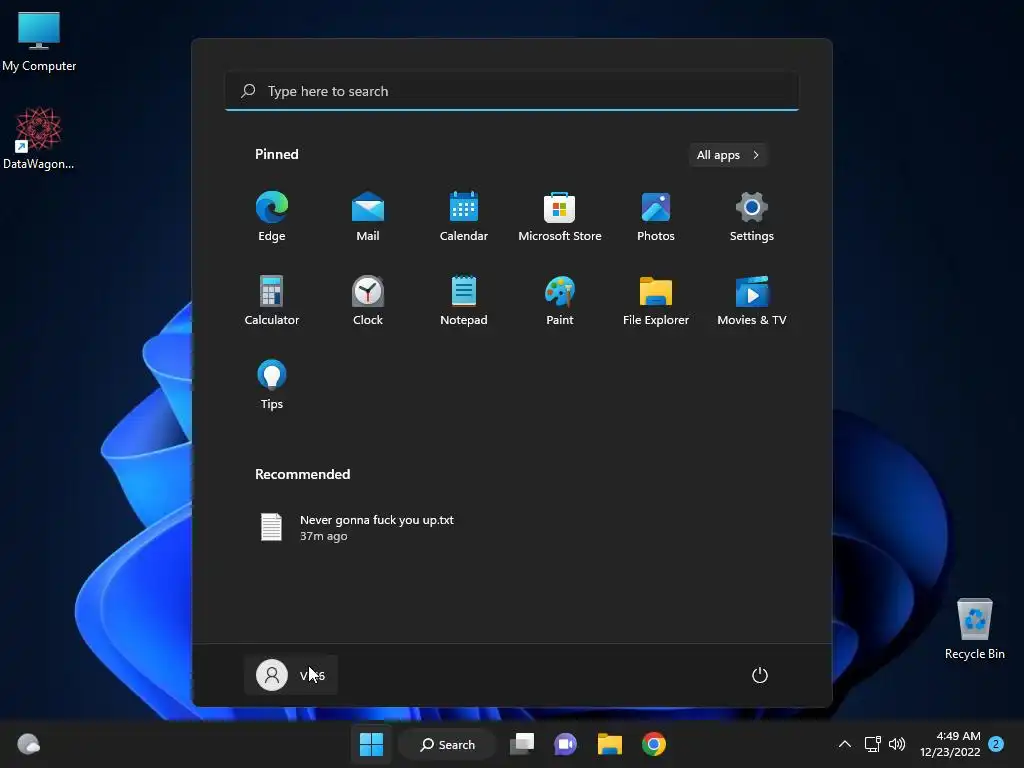This screenshot has height=768, width=1024.
Task: Click the Type here to search field
Action: pos(512,91)
